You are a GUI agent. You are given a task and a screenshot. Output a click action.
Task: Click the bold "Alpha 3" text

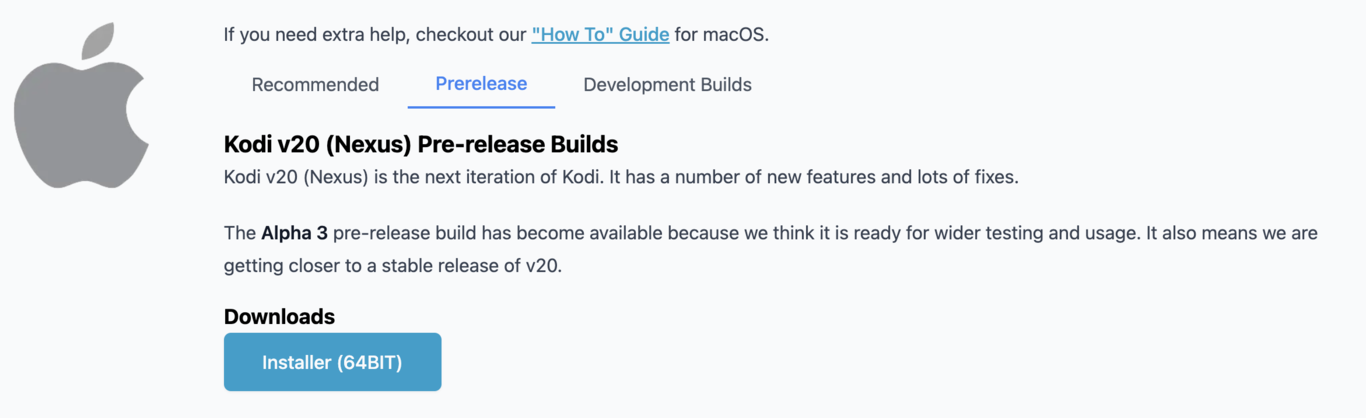coord(294,233)
